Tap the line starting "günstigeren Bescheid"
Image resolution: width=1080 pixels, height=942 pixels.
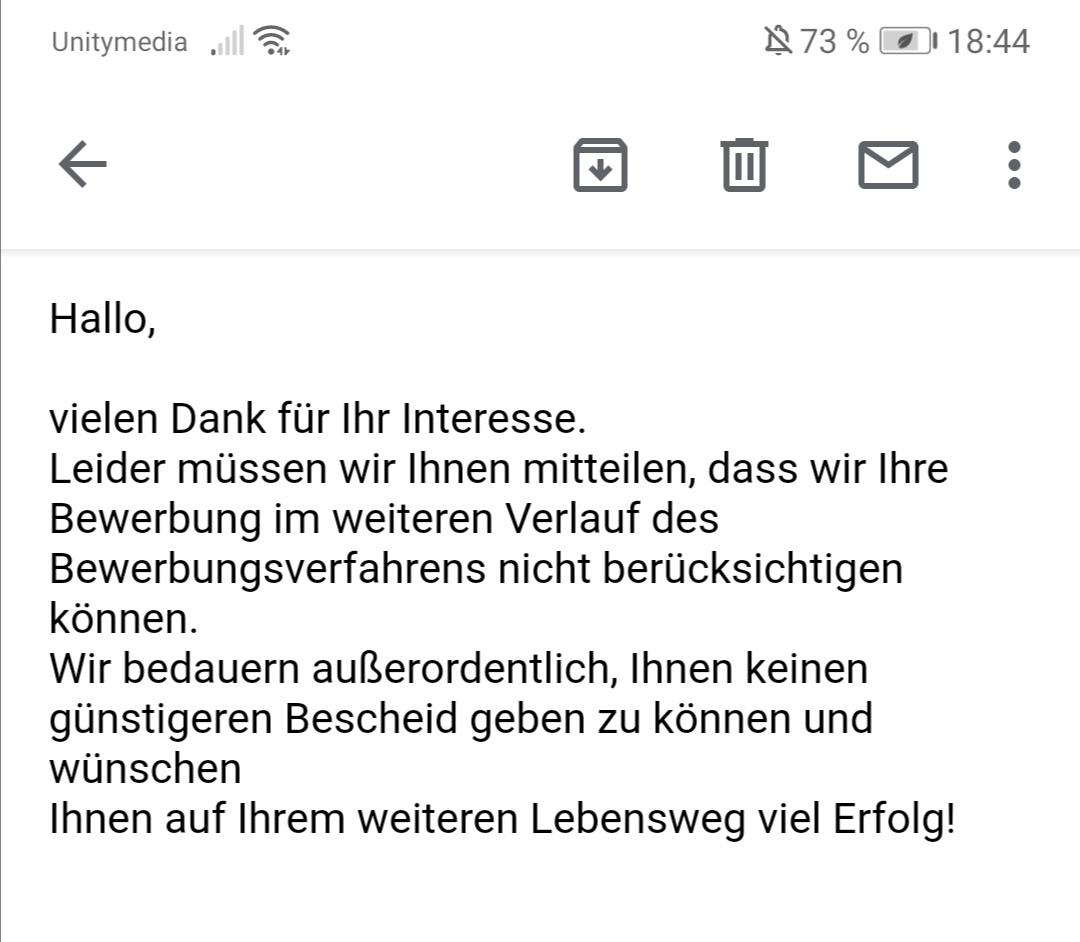[460, 719]
